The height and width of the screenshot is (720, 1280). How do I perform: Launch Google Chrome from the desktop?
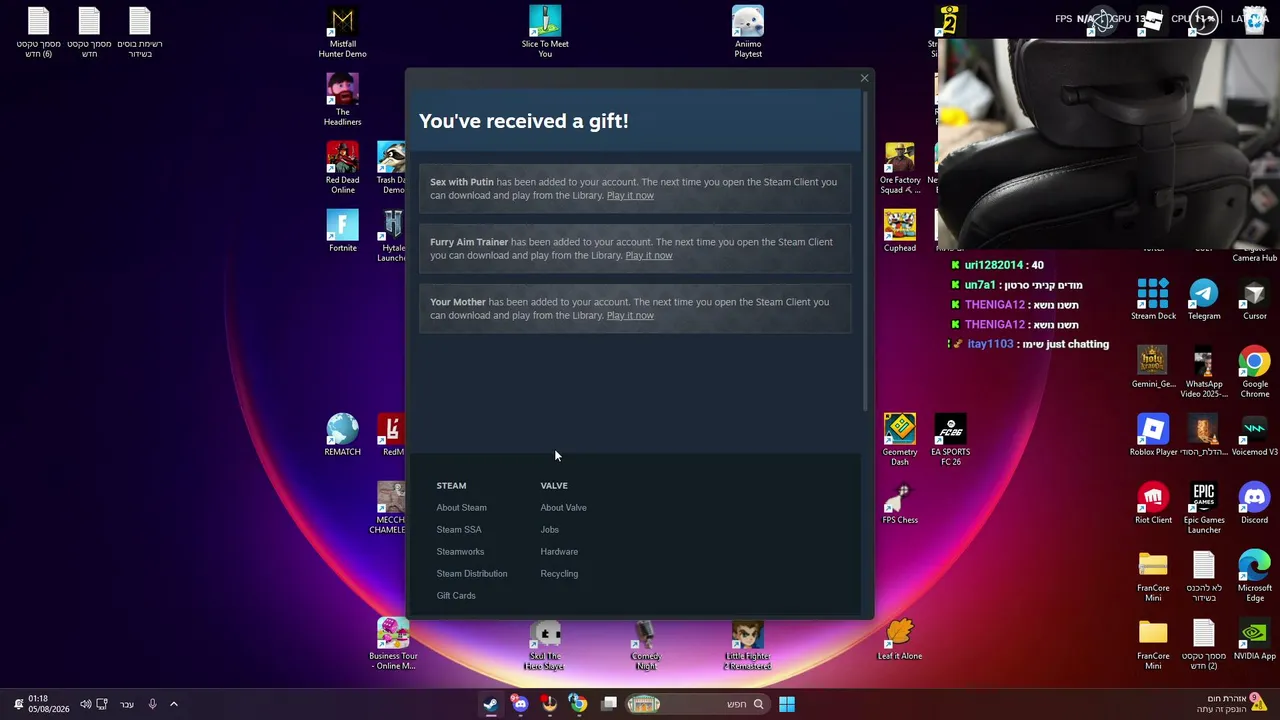(1254, 372)
